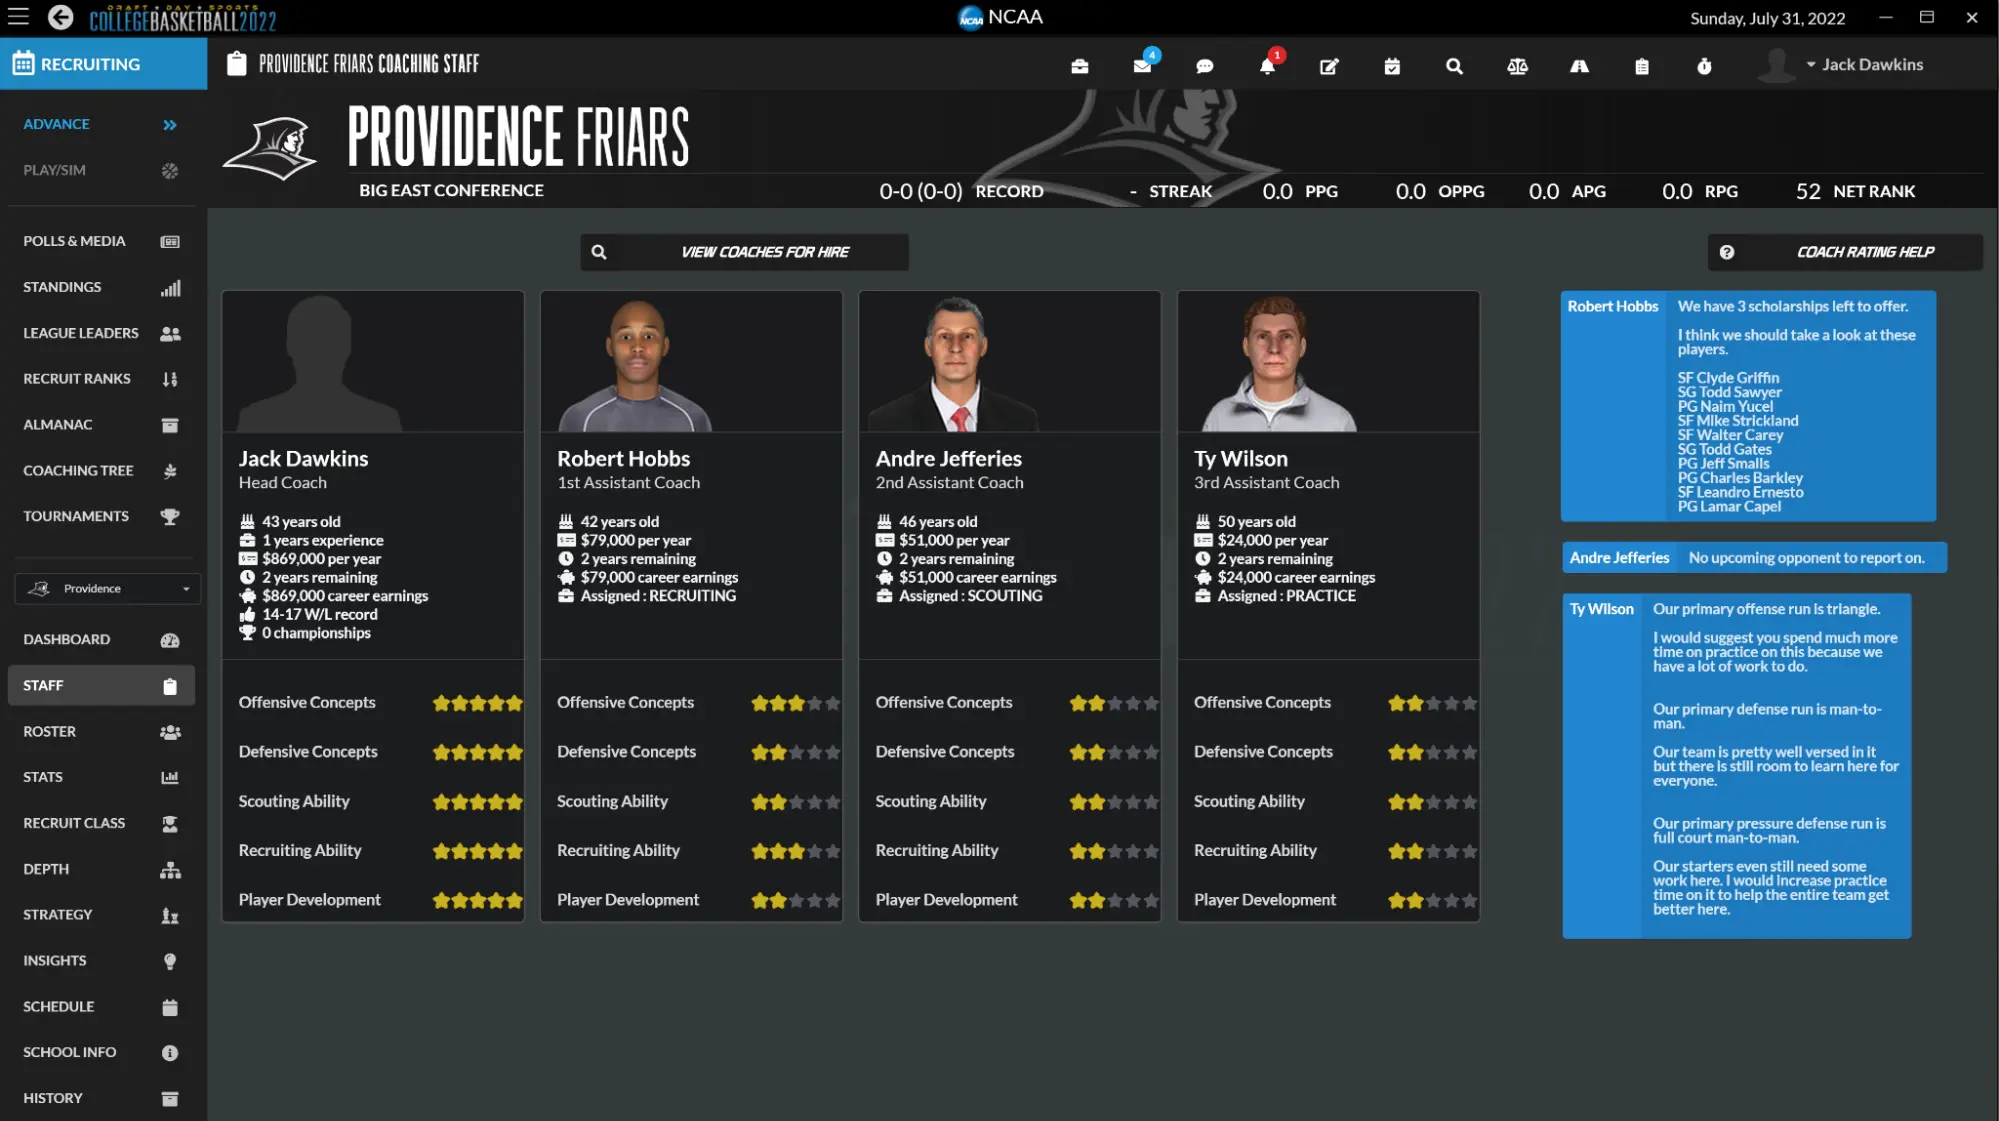Click Coach Rating Help button

pos(1844,252)
